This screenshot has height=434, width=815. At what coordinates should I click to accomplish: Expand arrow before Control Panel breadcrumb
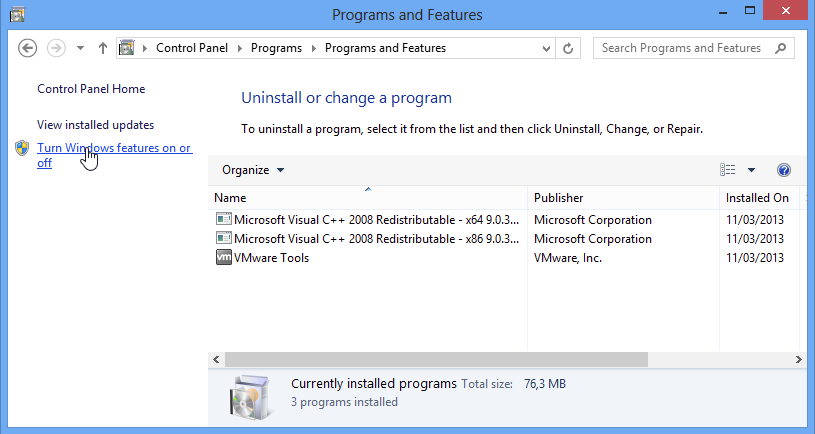145,48
